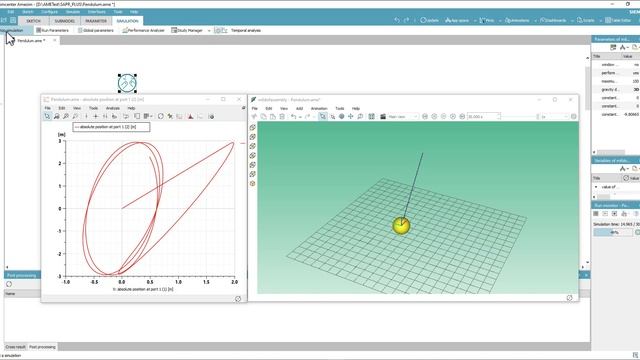Click Redo in the main teal toolbar
Screen dimensions: 640x360
[x=406, y=20]
